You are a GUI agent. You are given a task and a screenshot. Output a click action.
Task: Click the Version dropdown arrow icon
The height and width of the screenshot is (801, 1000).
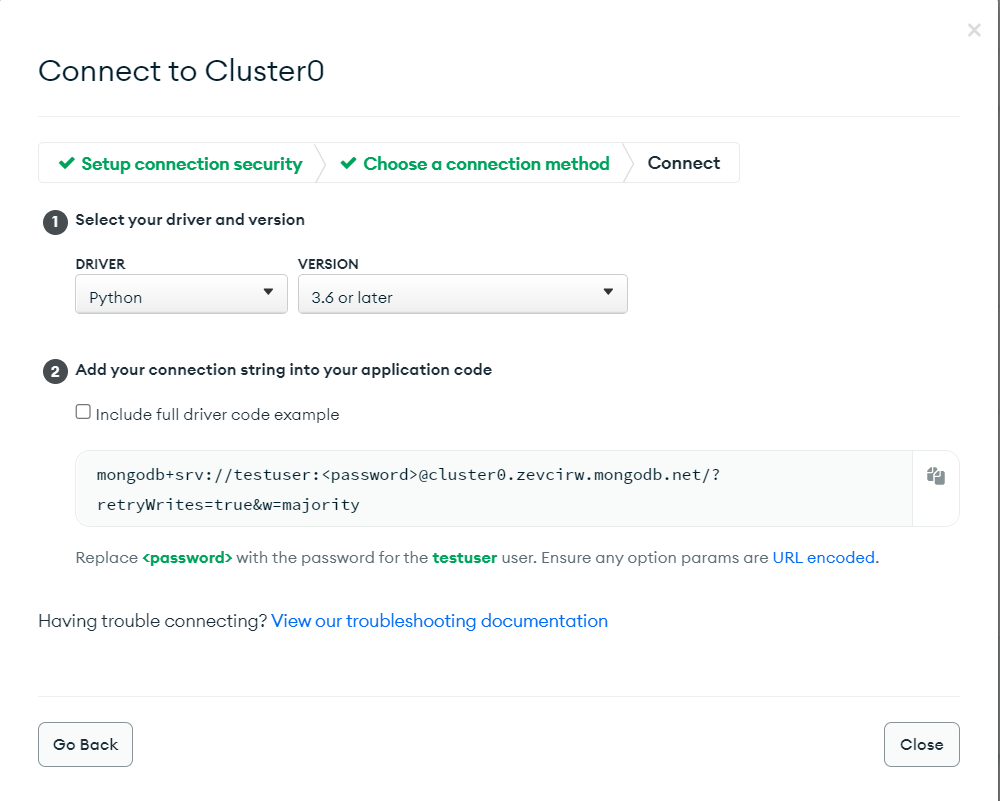pos(608,293)
